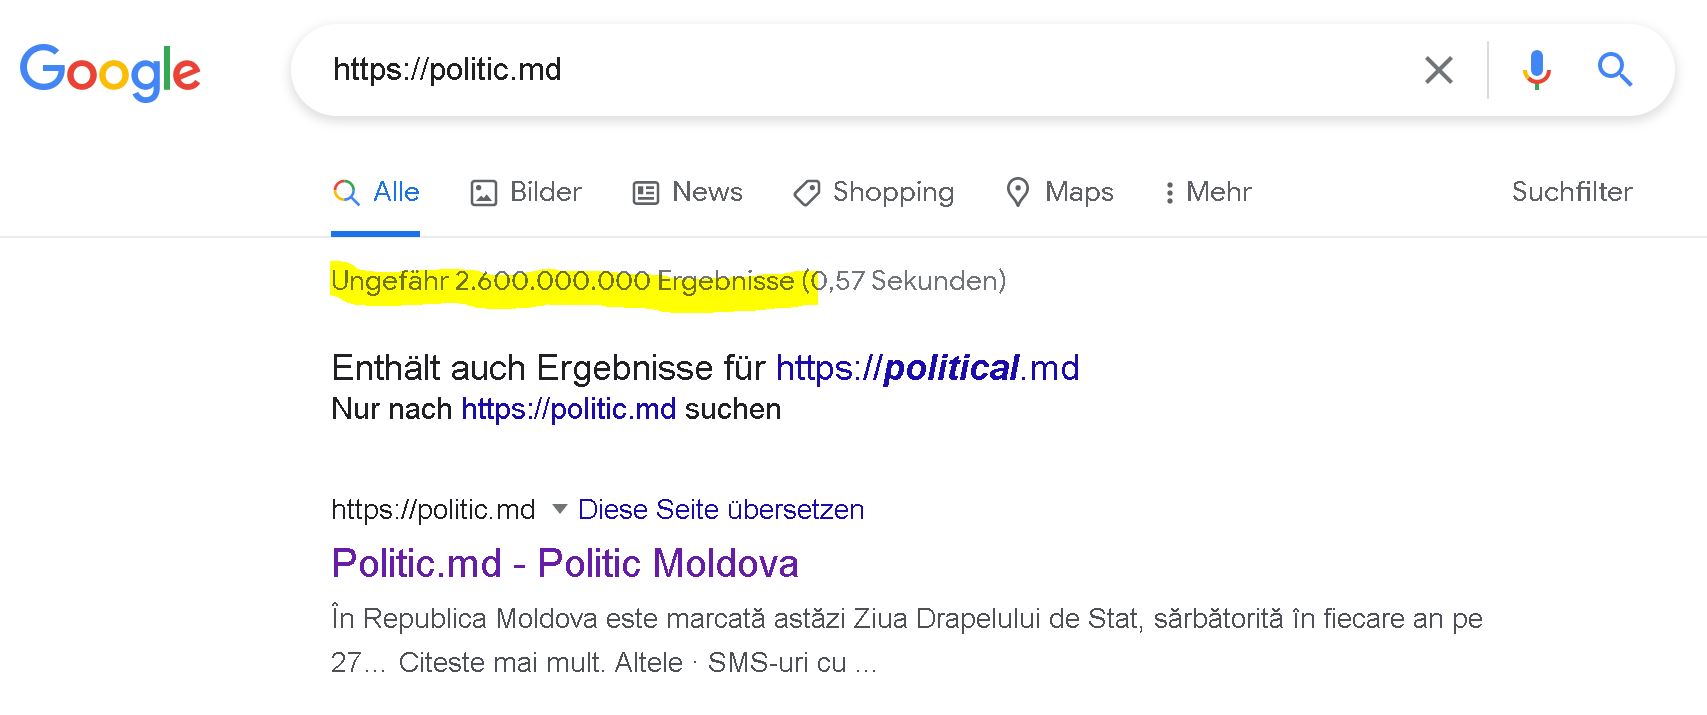Expand the Mehr three-dot menu
This screenshot has width=1707, height=715.
(x=1169, y=193)
